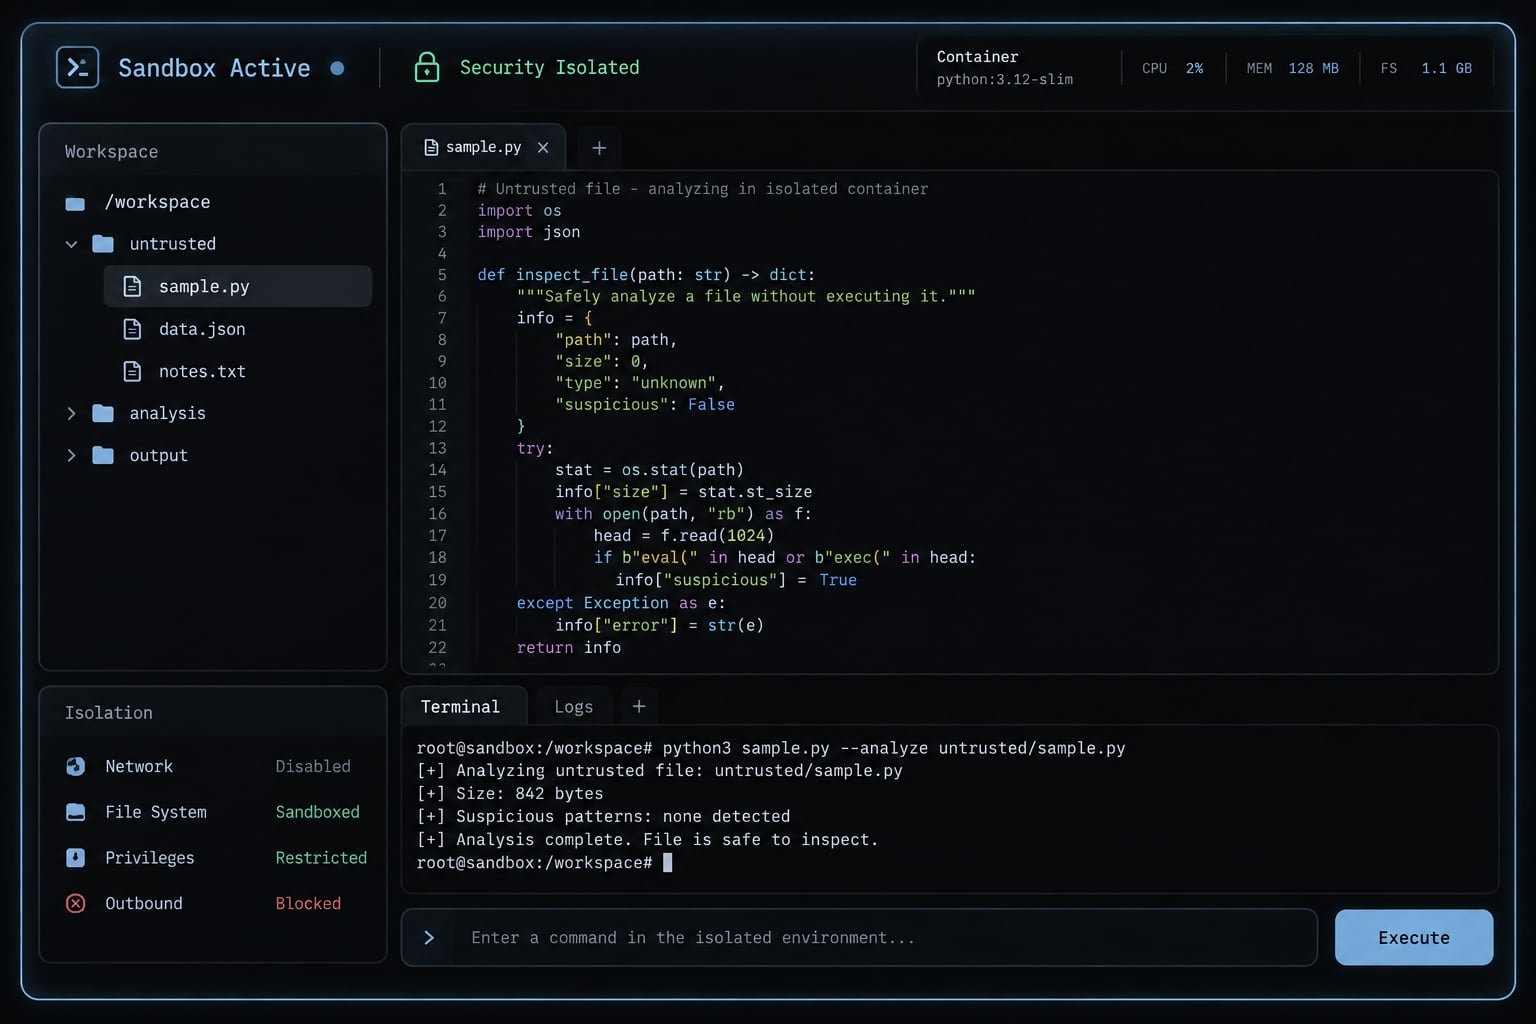The height and width of the screenshot is (1024, 1536).
Task: Click the untrusted folder icon
Action: [103, 244]
